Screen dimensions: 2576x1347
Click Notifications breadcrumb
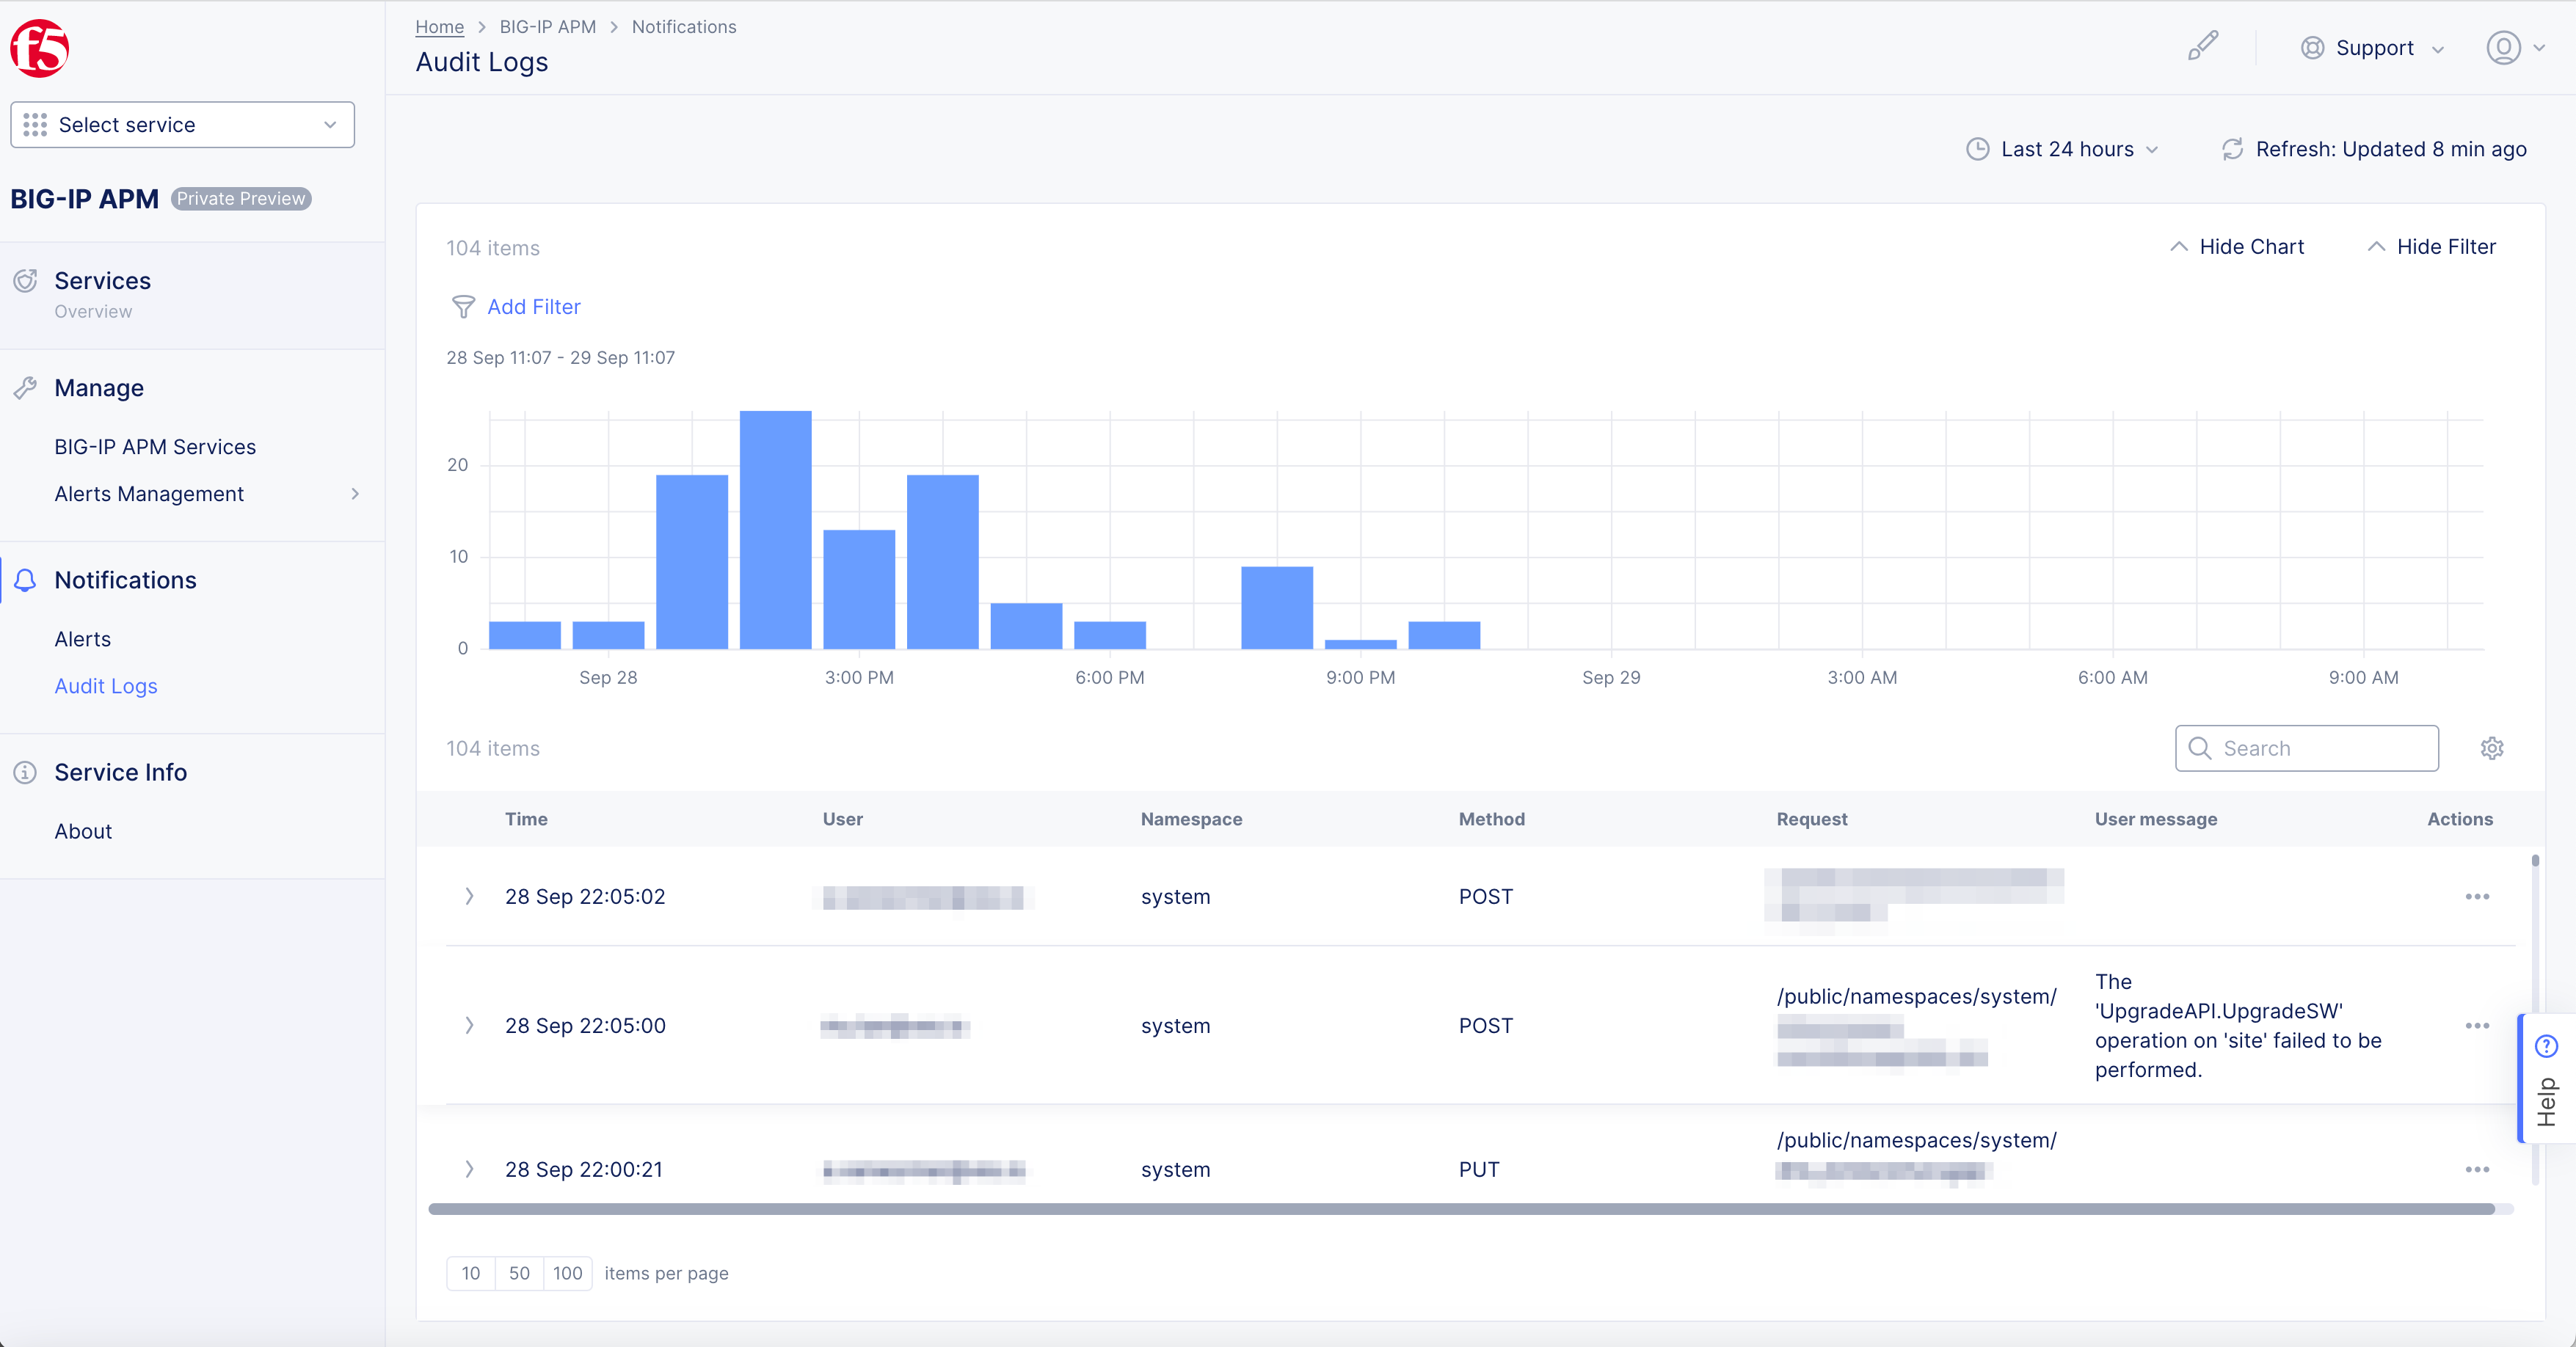click(x=684, y=27)
